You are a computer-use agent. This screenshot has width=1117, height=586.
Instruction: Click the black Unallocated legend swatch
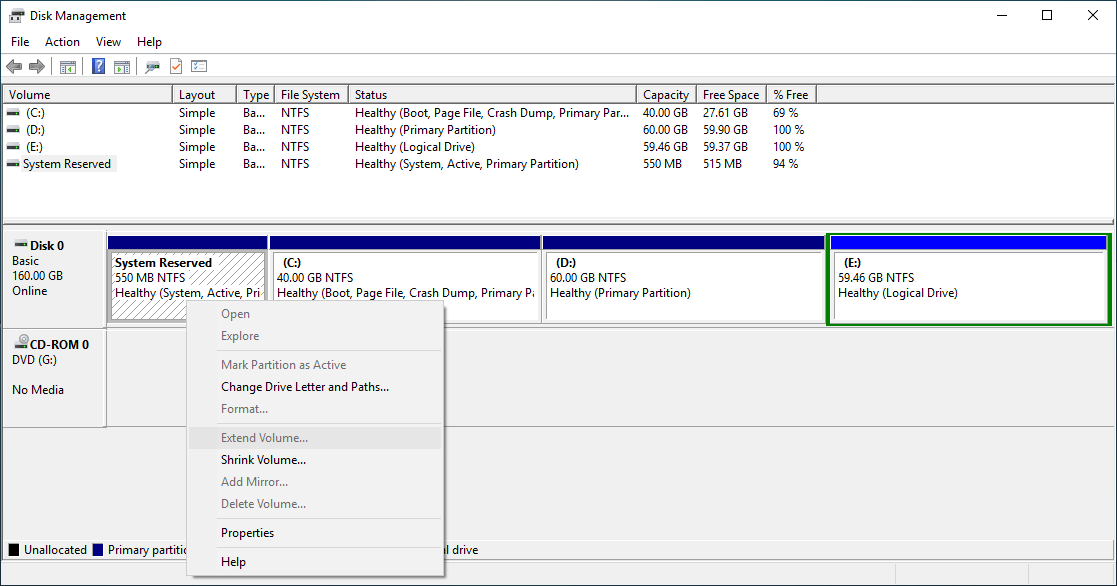(14, 550)
